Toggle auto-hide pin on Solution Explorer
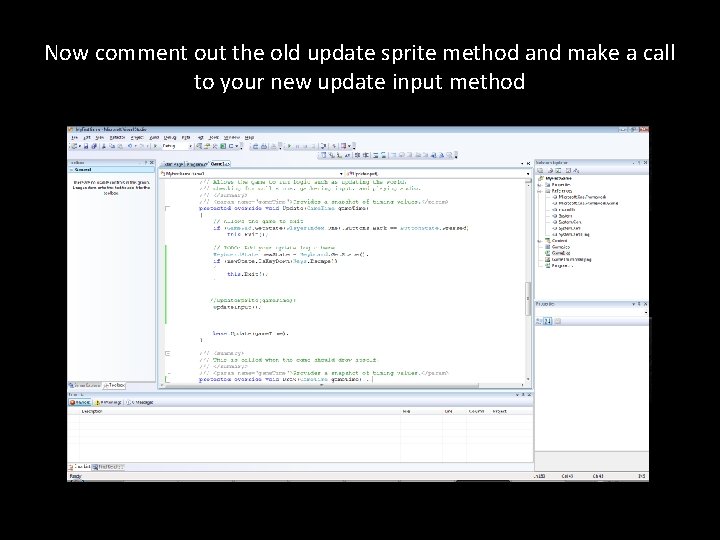This screenshot has height=540, width=720. pos(639,163)
